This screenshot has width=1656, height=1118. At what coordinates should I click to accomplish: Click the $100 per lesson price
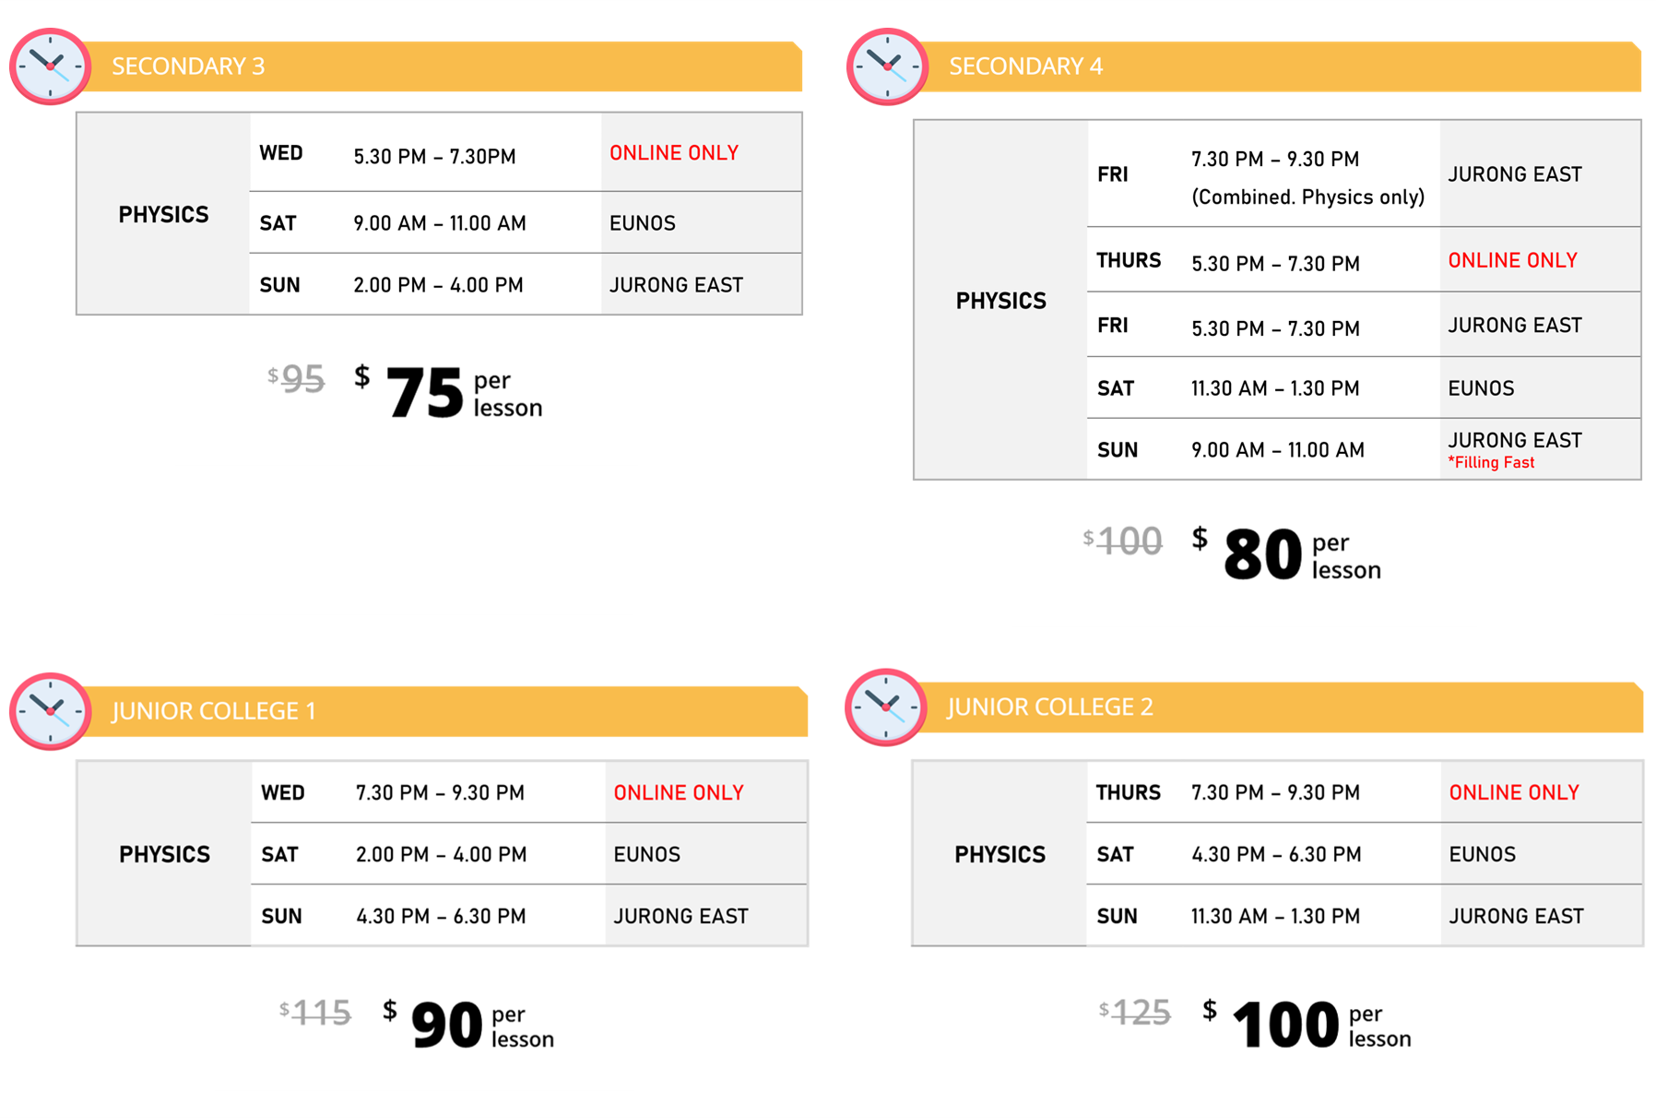pos(1307,1025)
